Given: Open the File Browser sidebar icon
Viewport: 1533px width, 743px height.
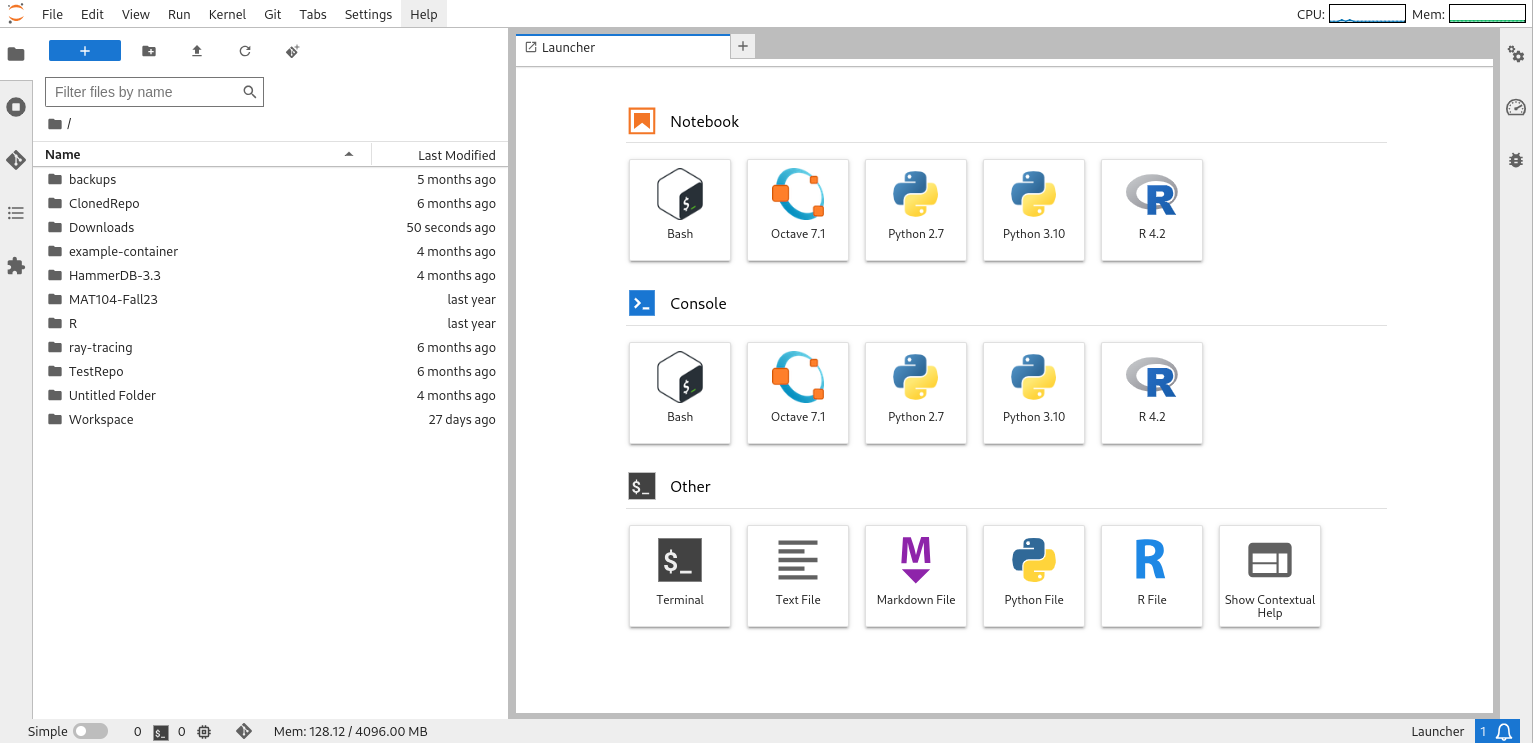Looking at the screenshot, I should coord(16,54).
